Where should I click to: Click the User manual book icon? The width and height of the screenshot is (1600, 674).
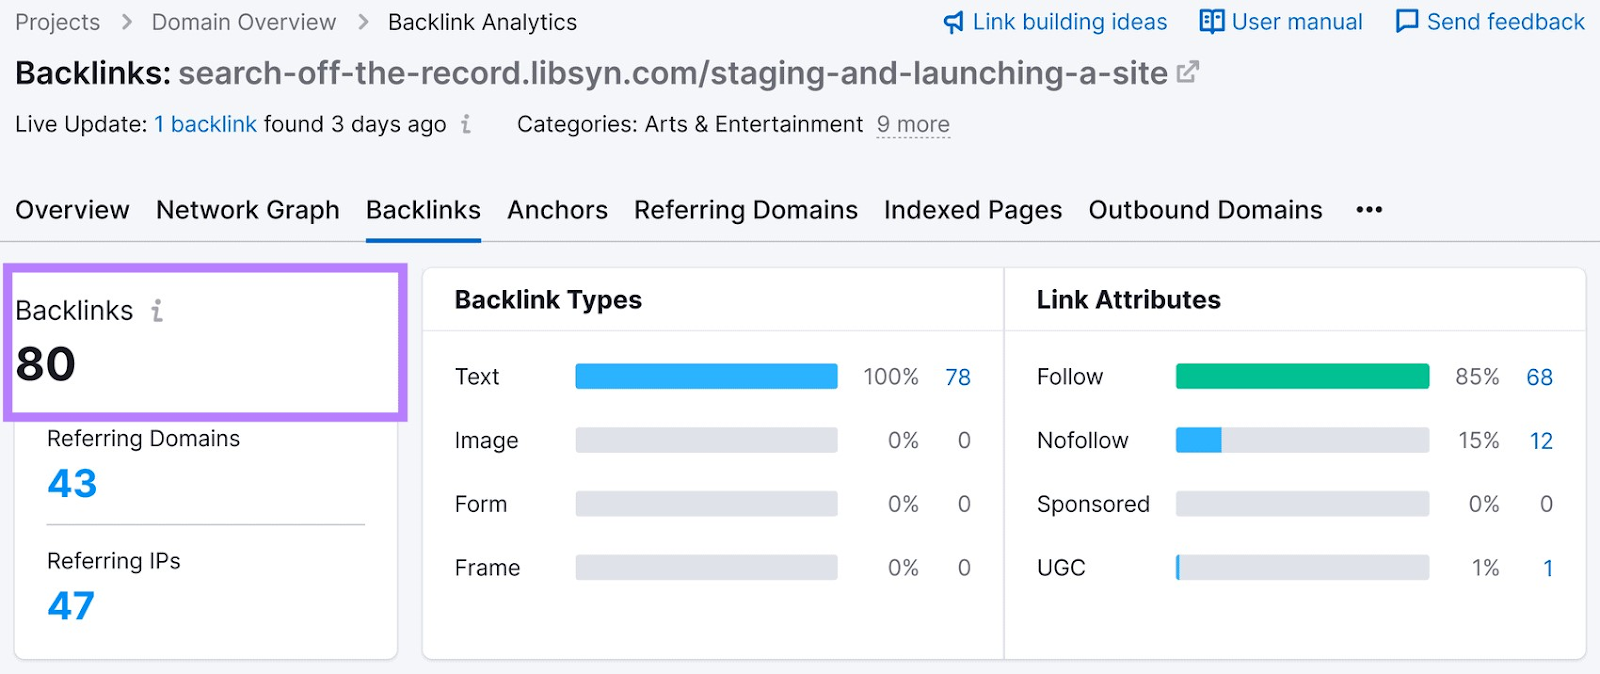coord(1211,22)
